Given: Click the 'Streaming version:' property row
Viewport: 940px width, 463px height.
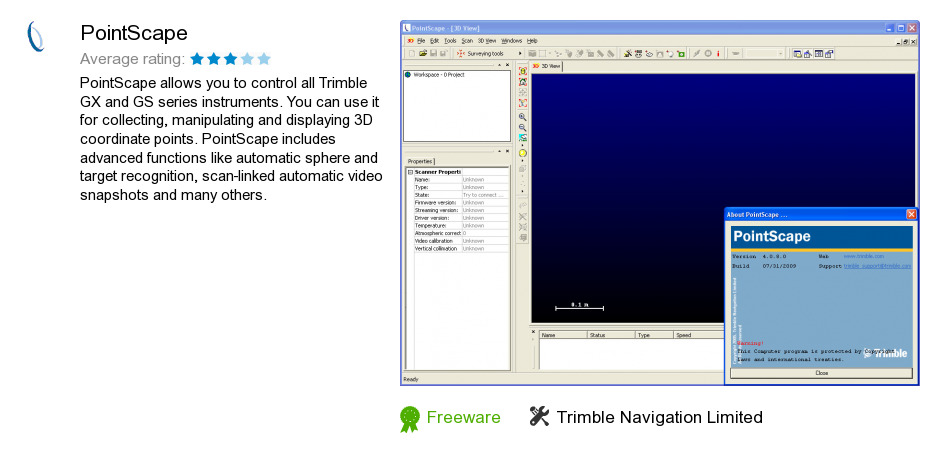Looking at the screenshot, I should (x=461, y=211).
